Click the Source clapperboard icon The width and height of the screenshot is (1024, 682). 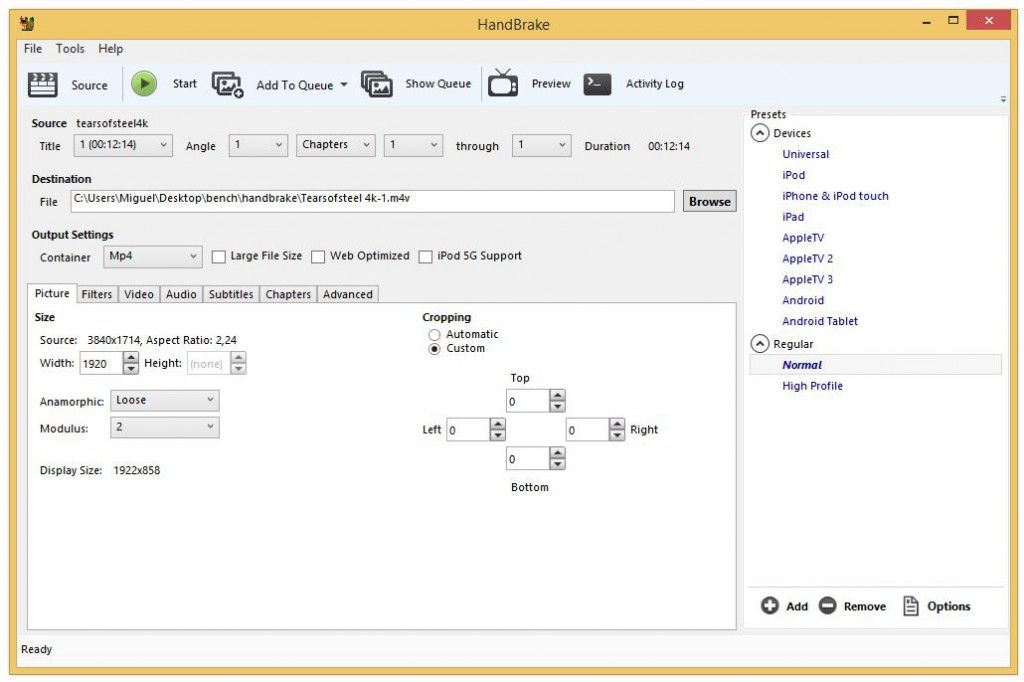(42, 84)
